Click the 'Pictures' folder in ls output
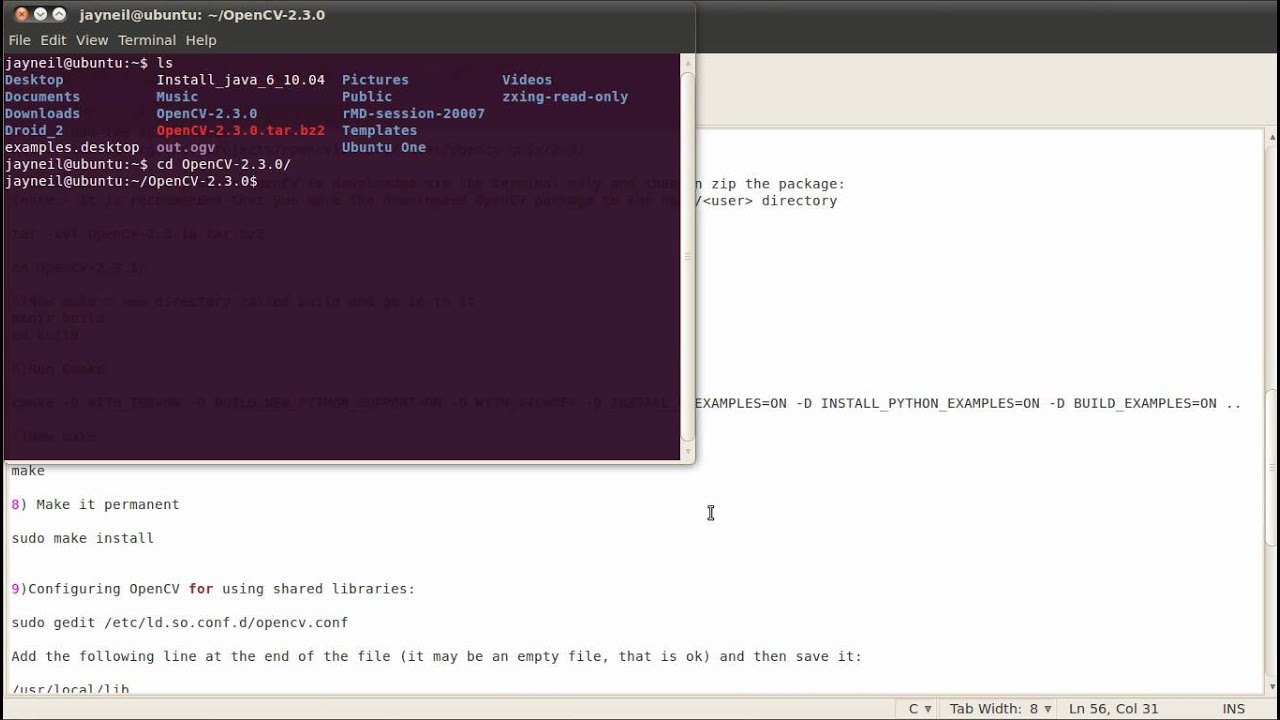Image resolution: width=1280 pixels, height=720 pixels. (375, 80)
